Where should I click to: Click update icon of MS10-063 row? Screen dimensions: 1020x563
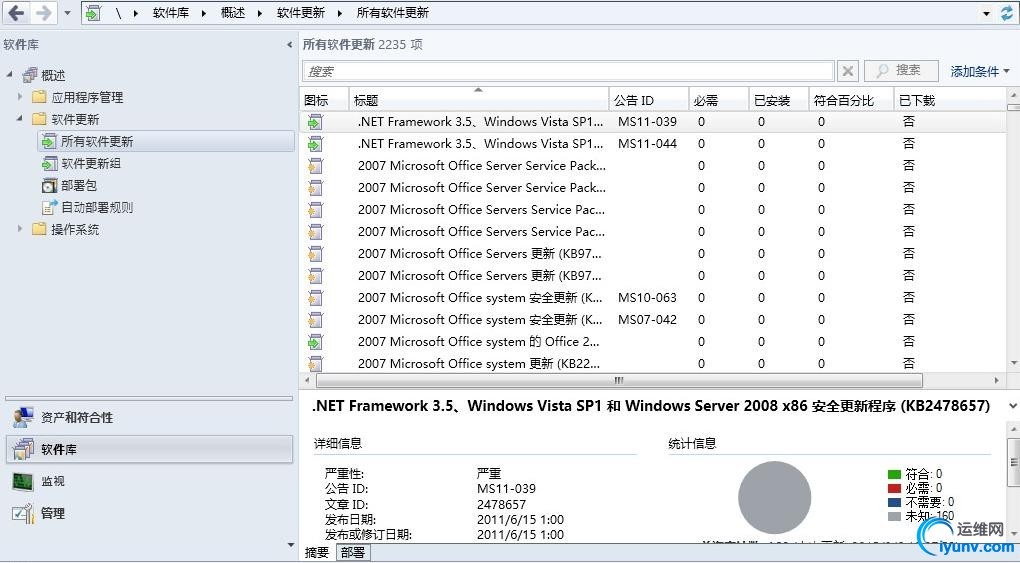point(315,298)
